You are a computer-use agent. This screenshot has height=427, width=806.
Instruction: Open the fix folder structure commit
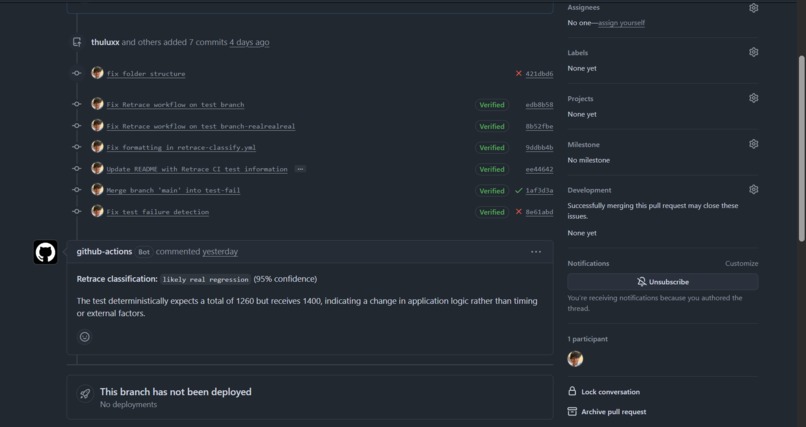click(x=146, y=73)
